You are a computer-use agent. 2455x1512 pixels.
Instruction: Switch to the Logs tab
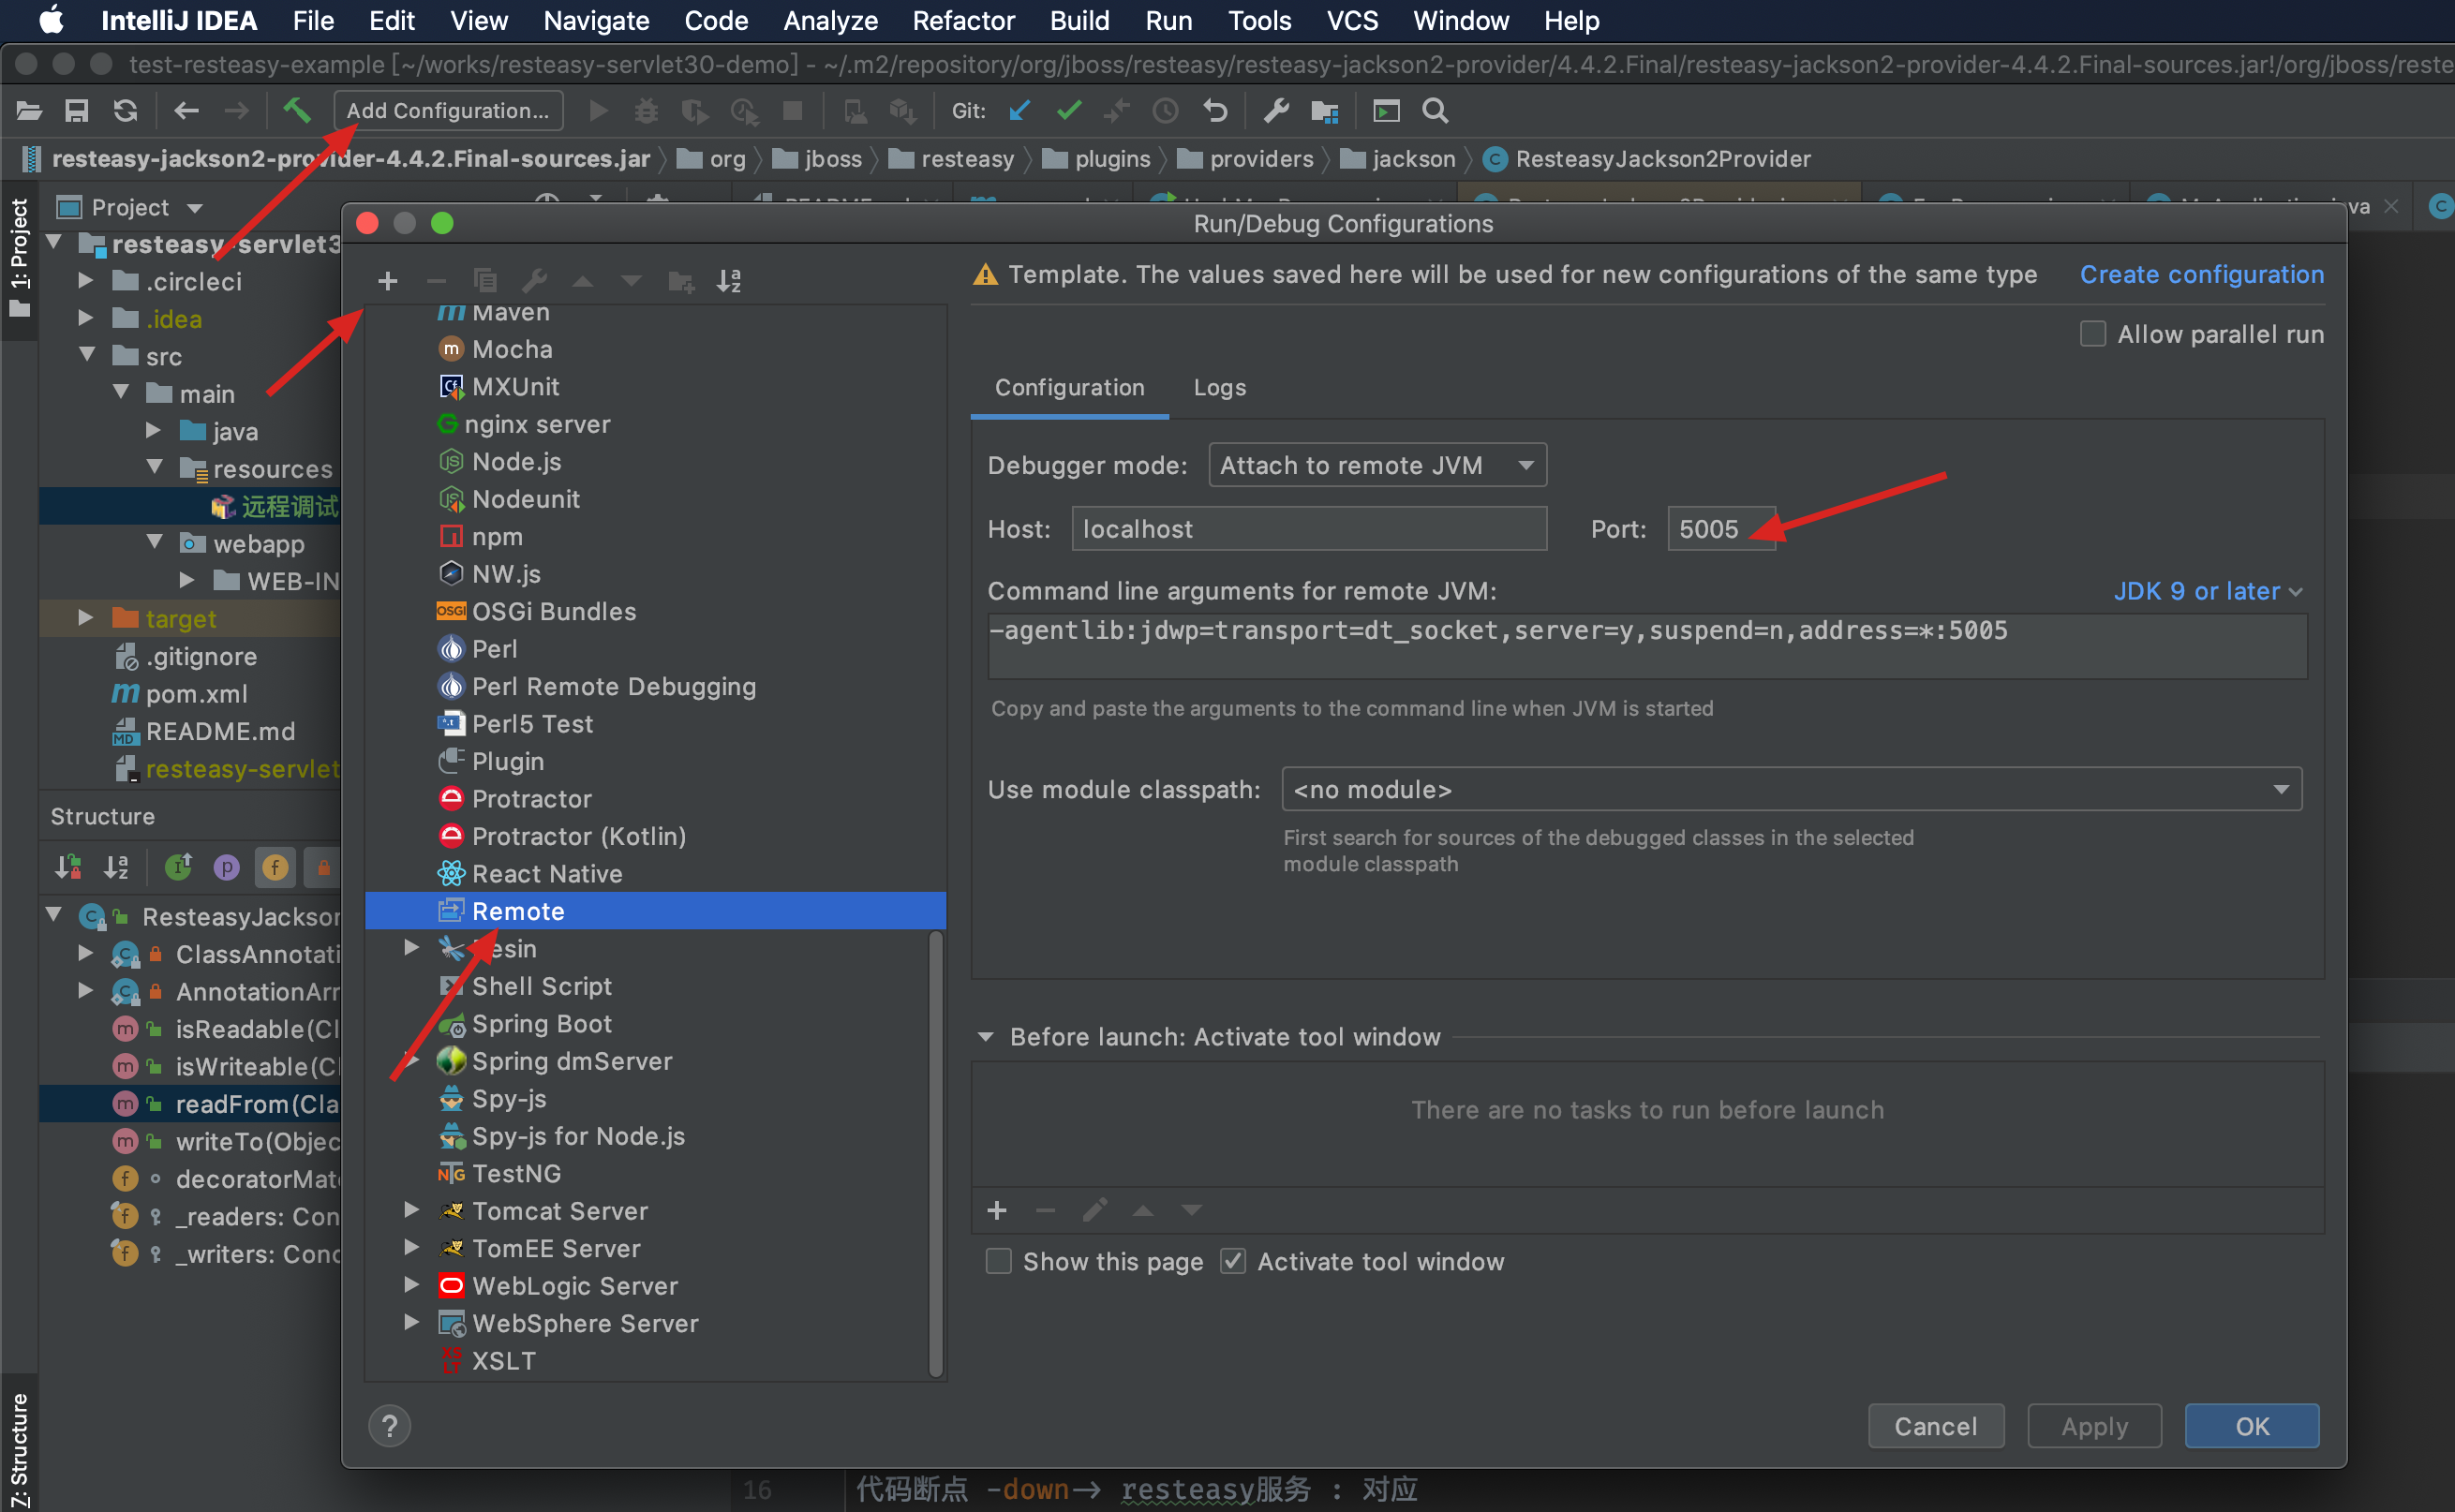click(x=1219, y=388)
